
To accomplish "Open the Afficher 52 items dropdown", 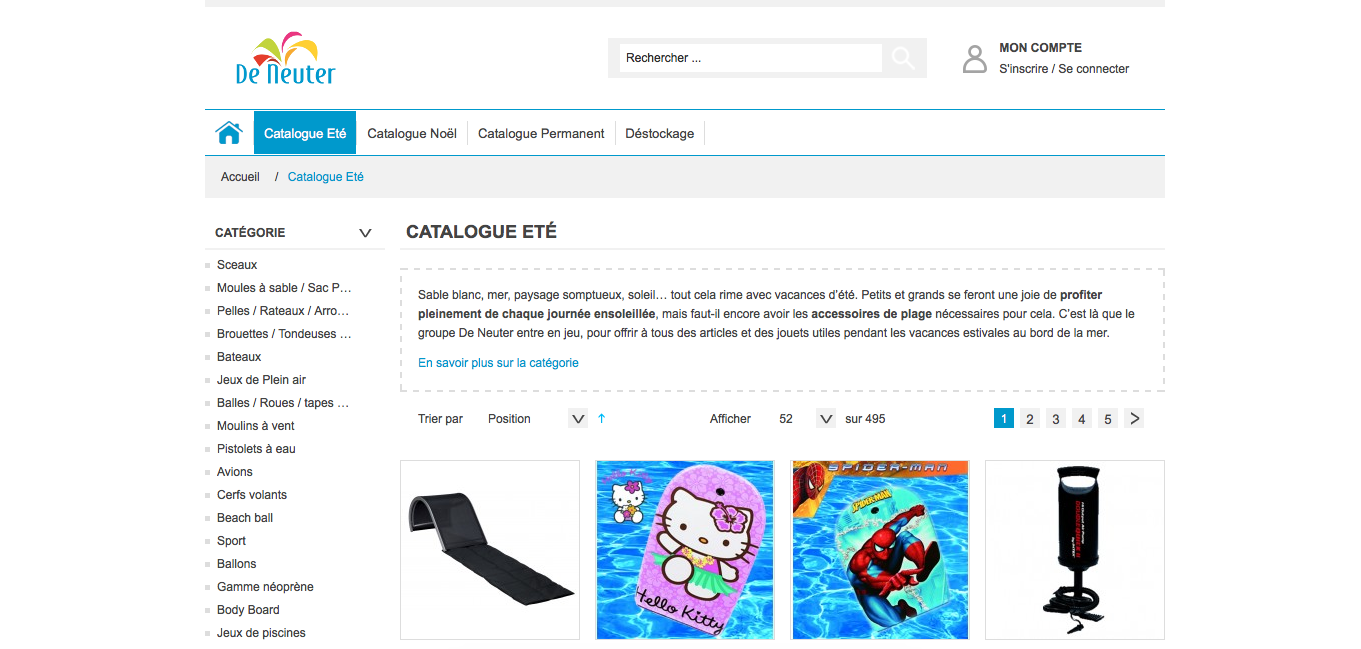I will (x=805, y=419).
